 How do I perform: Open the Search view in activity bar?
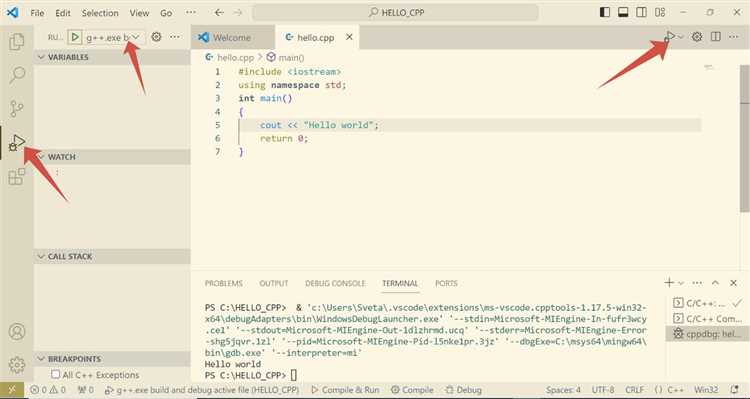[x=17, y=75]
